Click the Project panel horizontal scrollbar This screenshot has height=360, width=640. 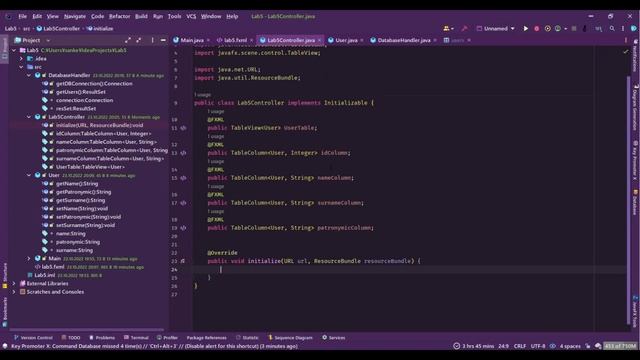87,330
